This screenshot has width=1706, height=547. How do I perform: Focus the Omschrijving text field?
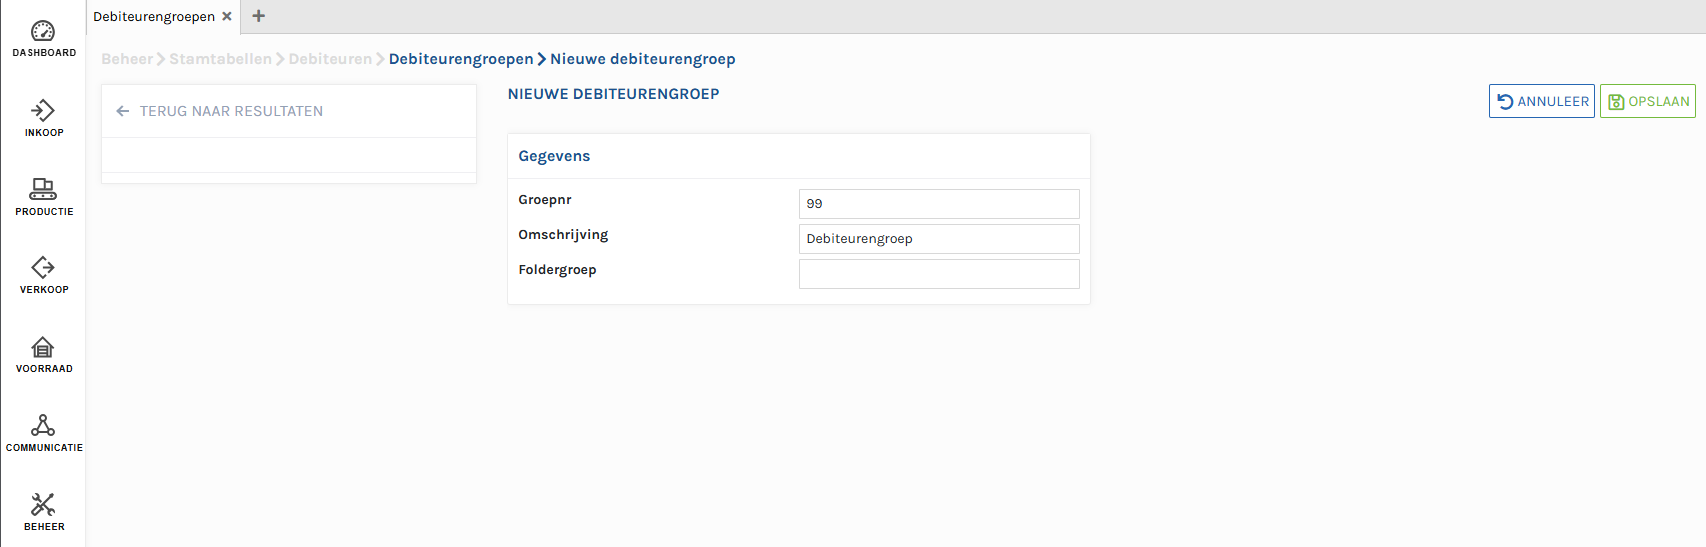pyautogui.click(x=938, y=239)
